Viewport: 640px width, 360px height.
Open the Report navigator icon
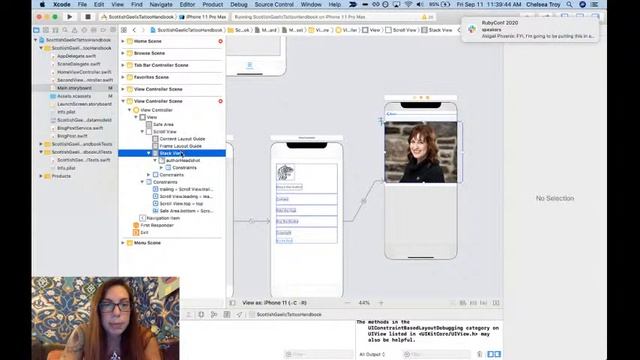(x=113, y=30)
